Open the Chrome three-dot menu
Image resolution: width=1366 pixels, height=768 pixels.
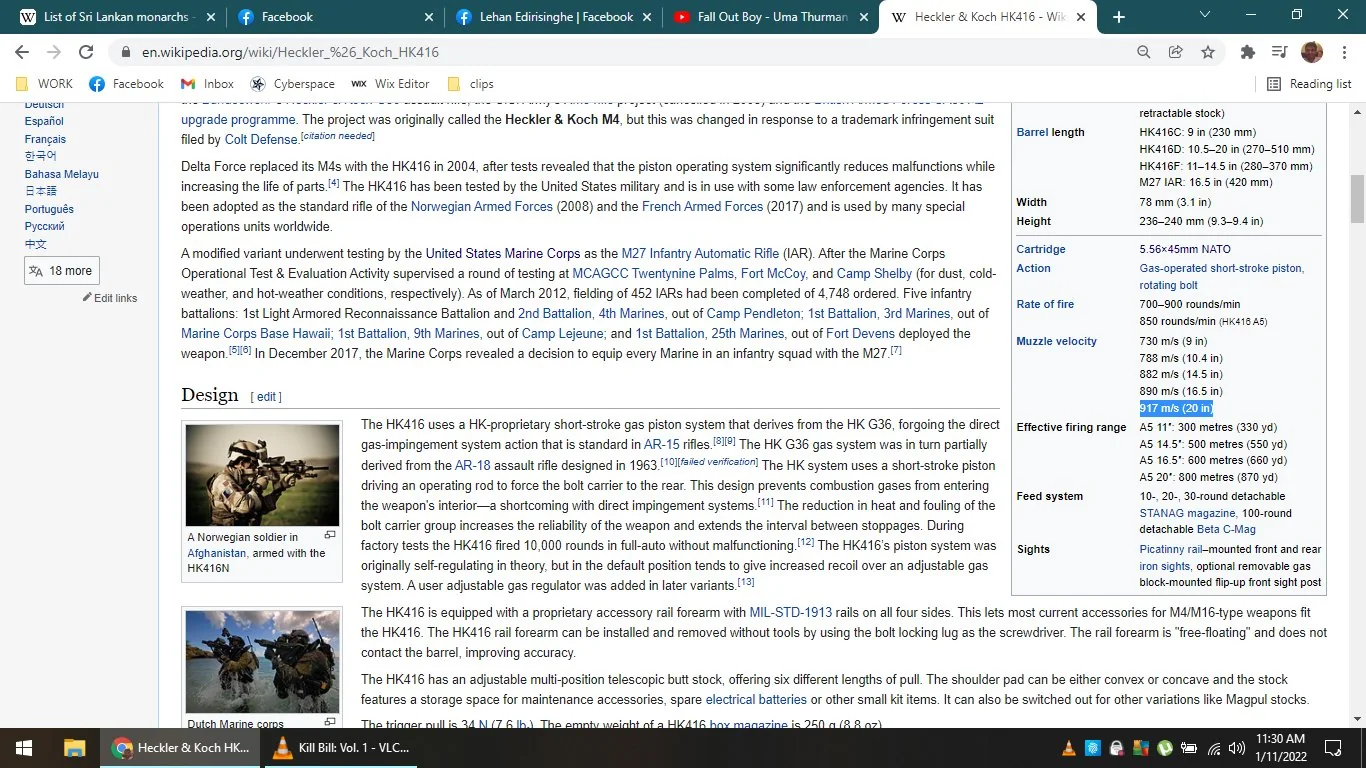tap(1343, 52)
